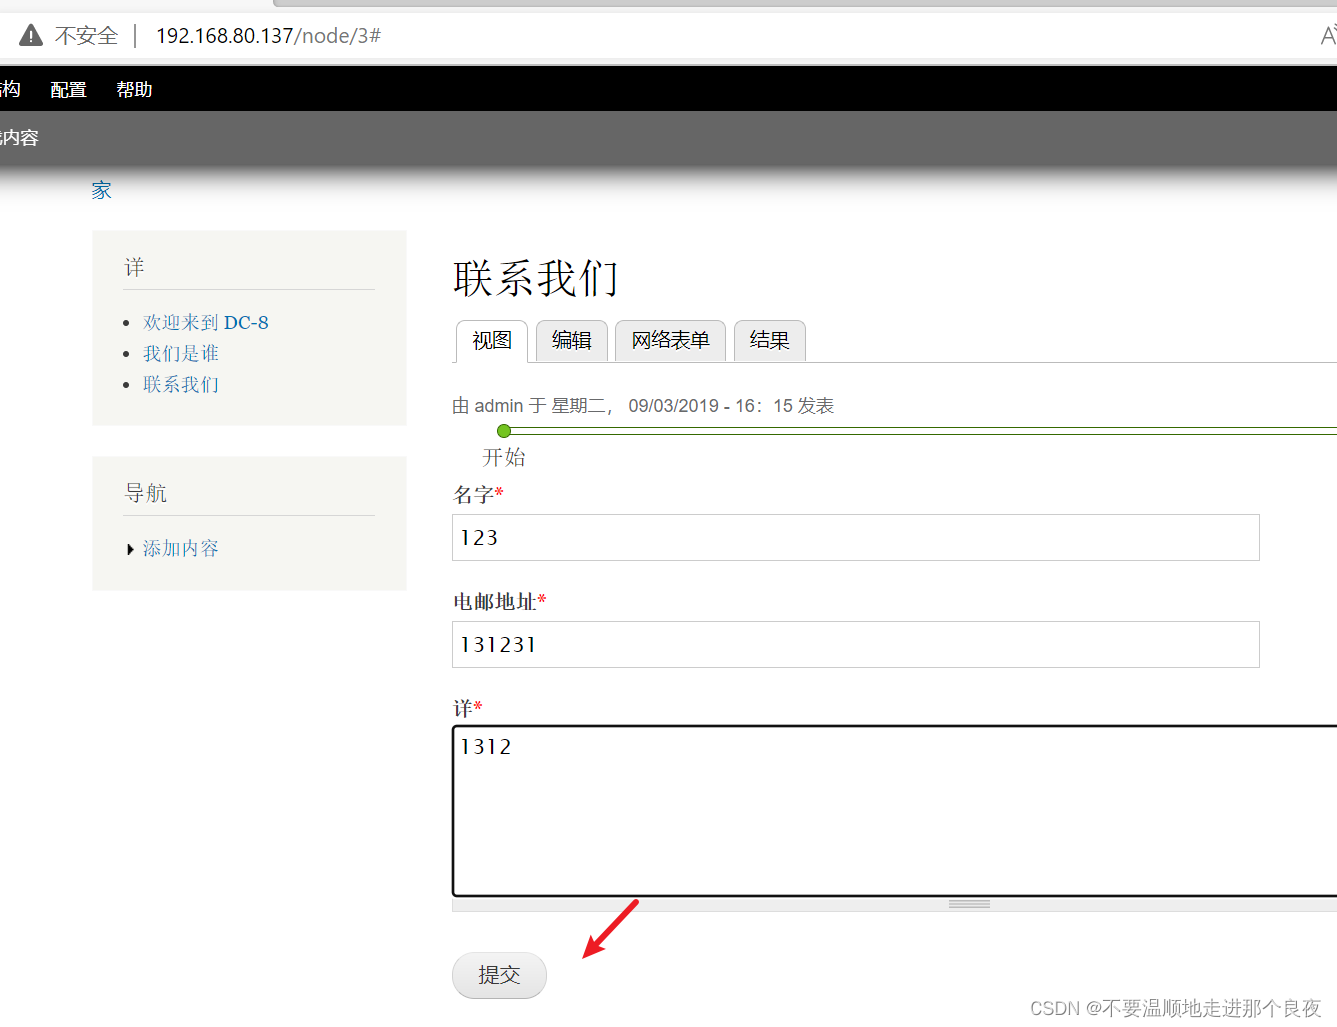This screenshot has width=1337, height=1027.
Task: Click the 不安全 security label
Action: click(86, 36)
